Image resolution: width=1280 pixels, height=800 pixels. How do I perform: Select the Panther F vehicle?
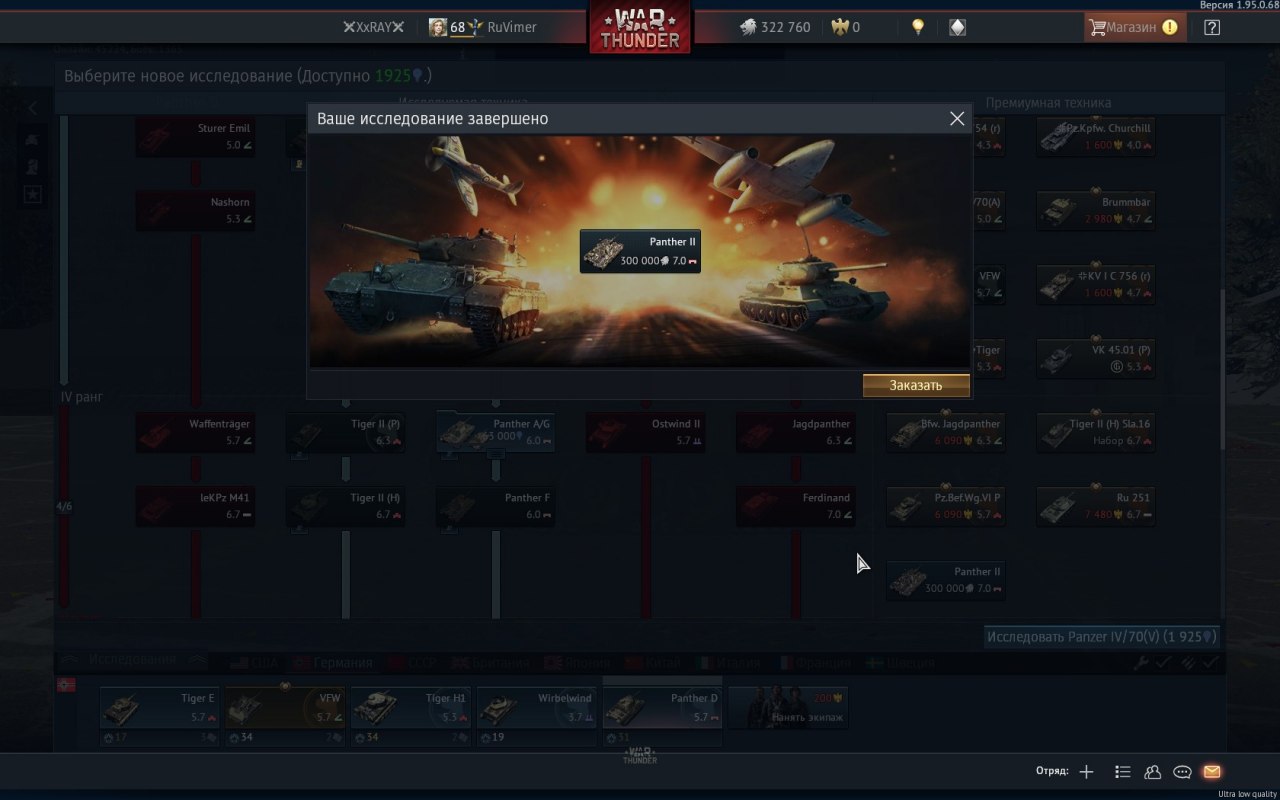coord(495,506)
